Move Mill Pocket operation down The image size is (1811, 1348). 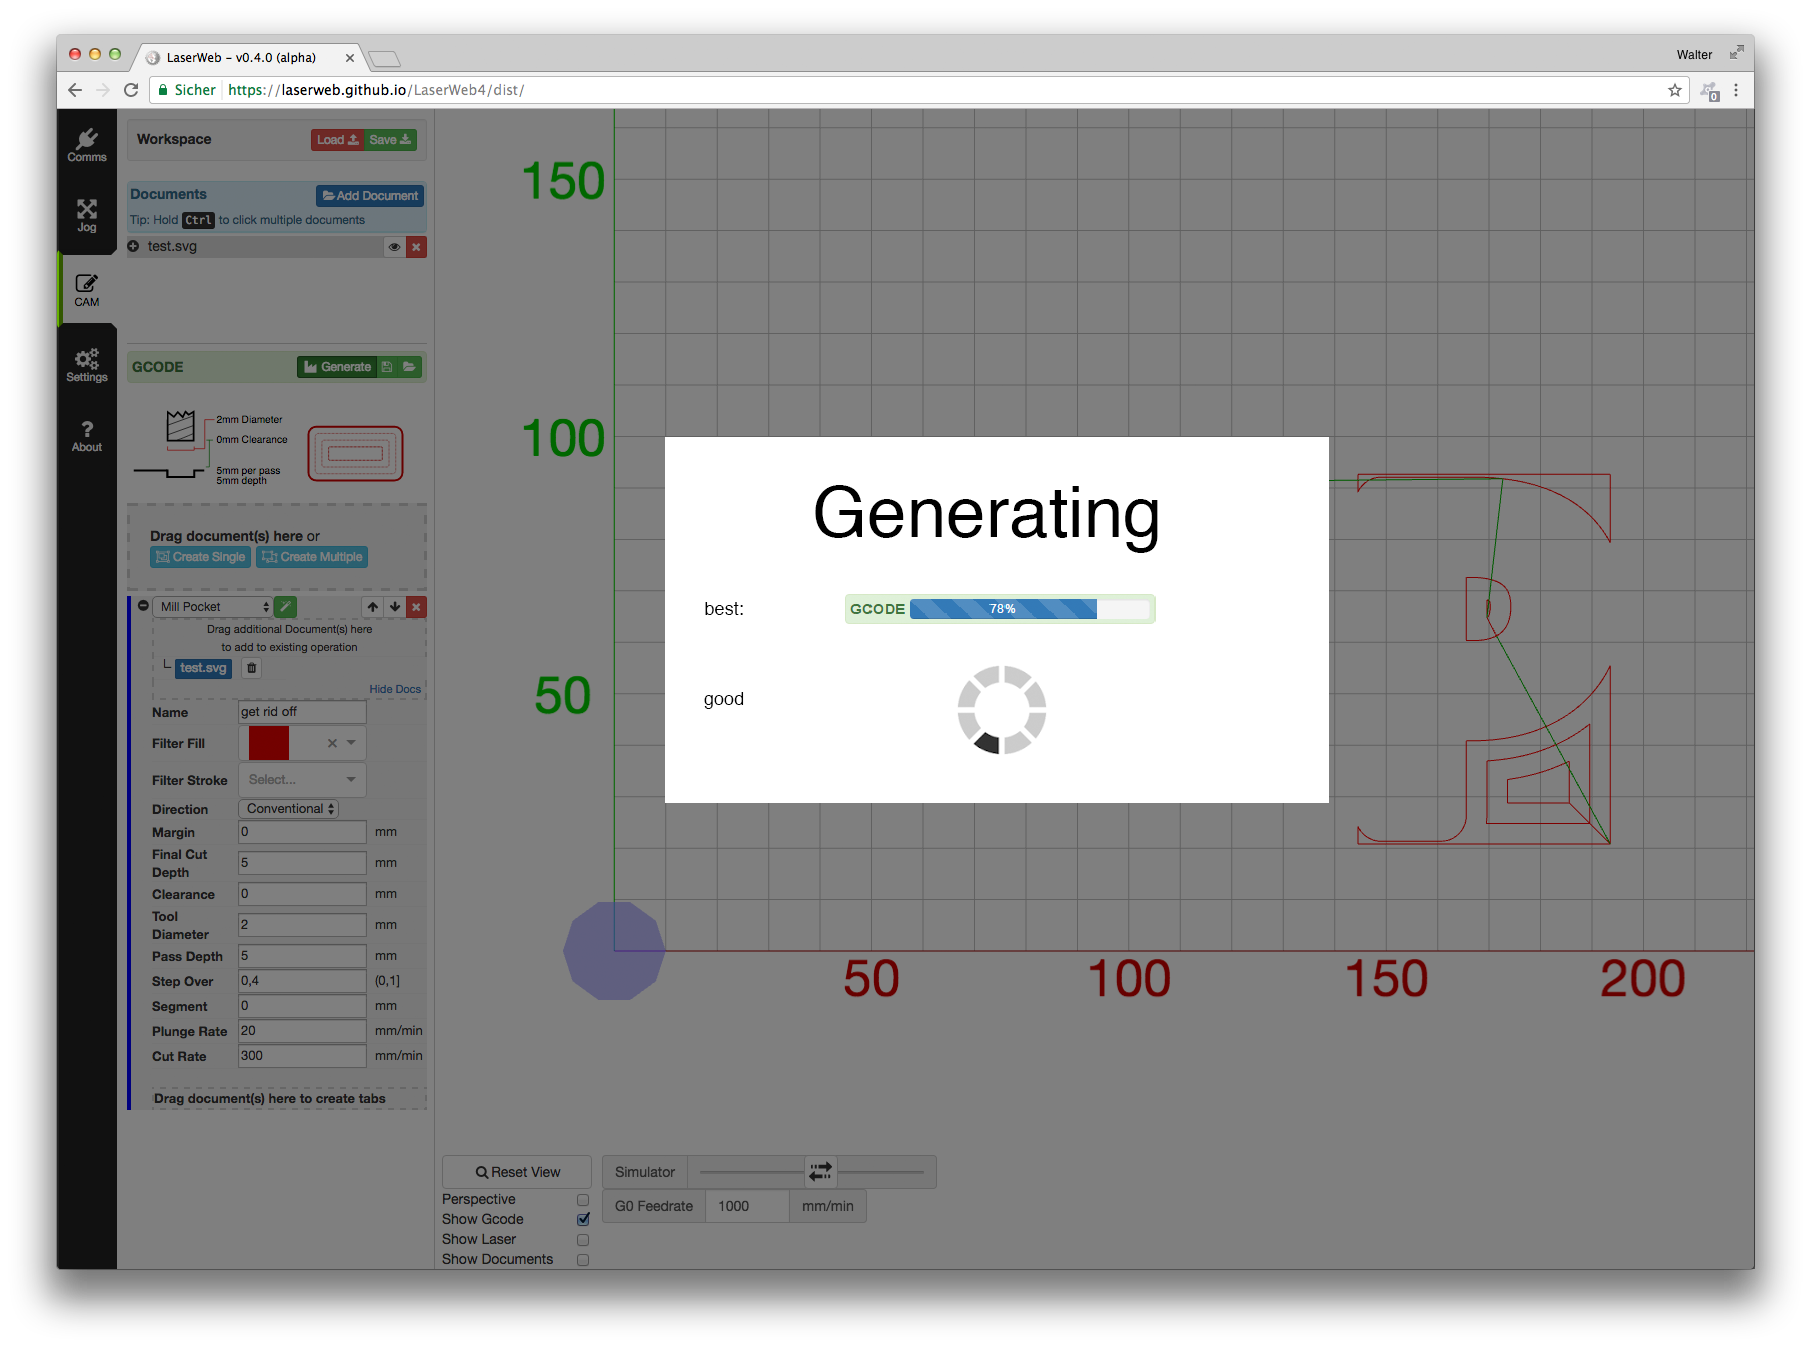coord(395,607)
